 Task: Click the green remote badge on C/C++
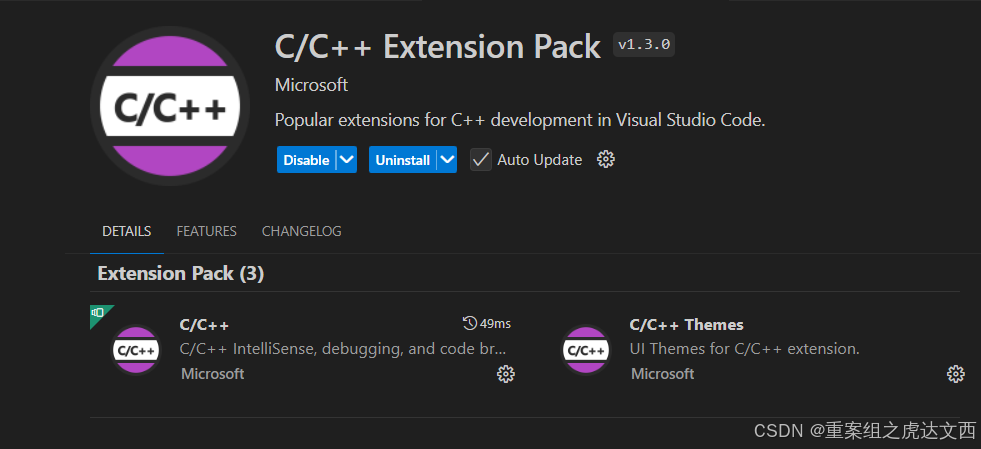click(x=98, y=312)
